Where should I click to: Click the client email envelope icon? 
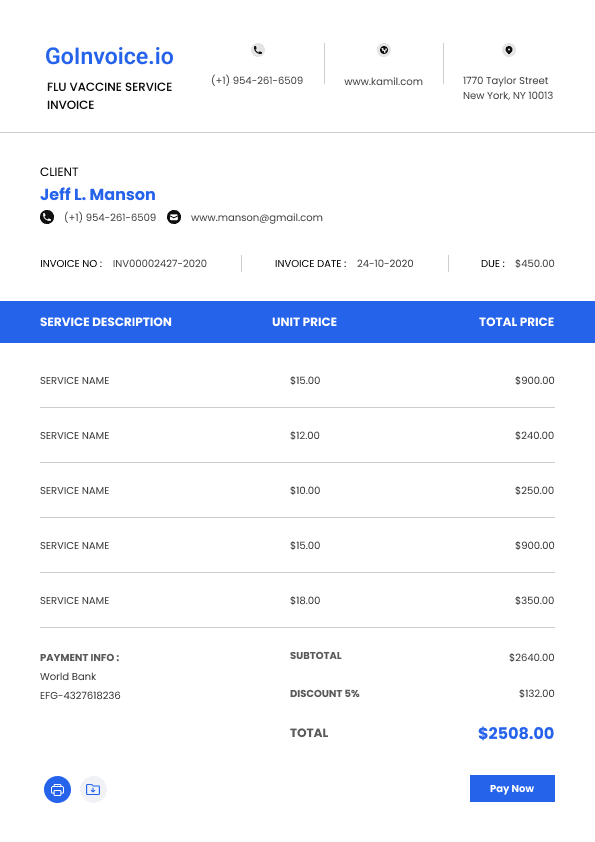point(174,217)
